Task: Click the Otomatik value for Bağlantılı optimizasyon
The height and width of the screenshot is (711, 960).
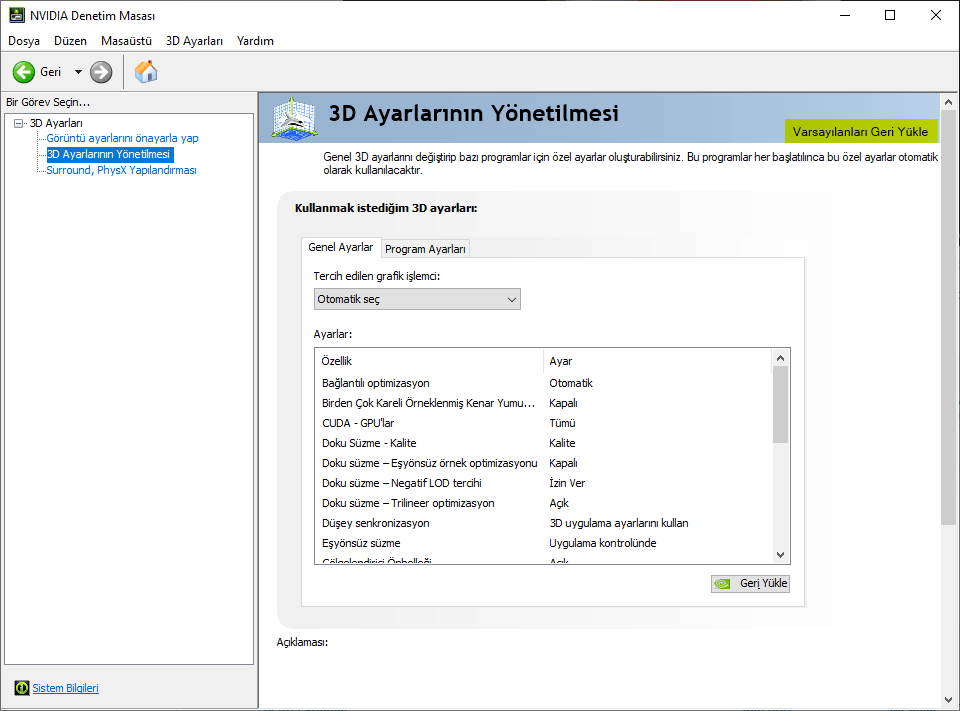Action: [571, 383]
